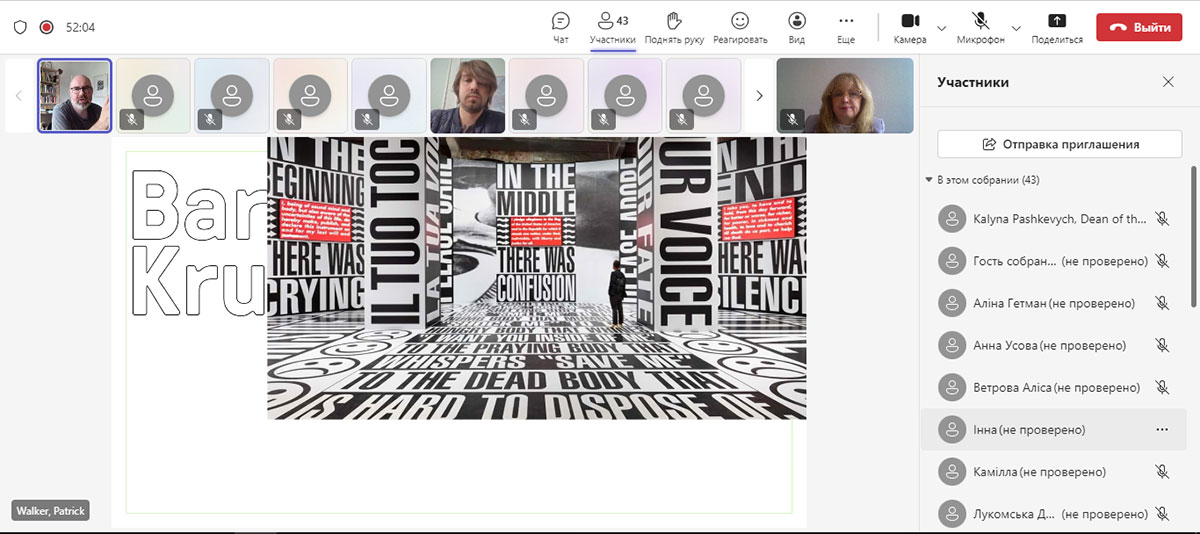Select participant Лукомська Д...
The image size is (1200, 534).
1054,513
